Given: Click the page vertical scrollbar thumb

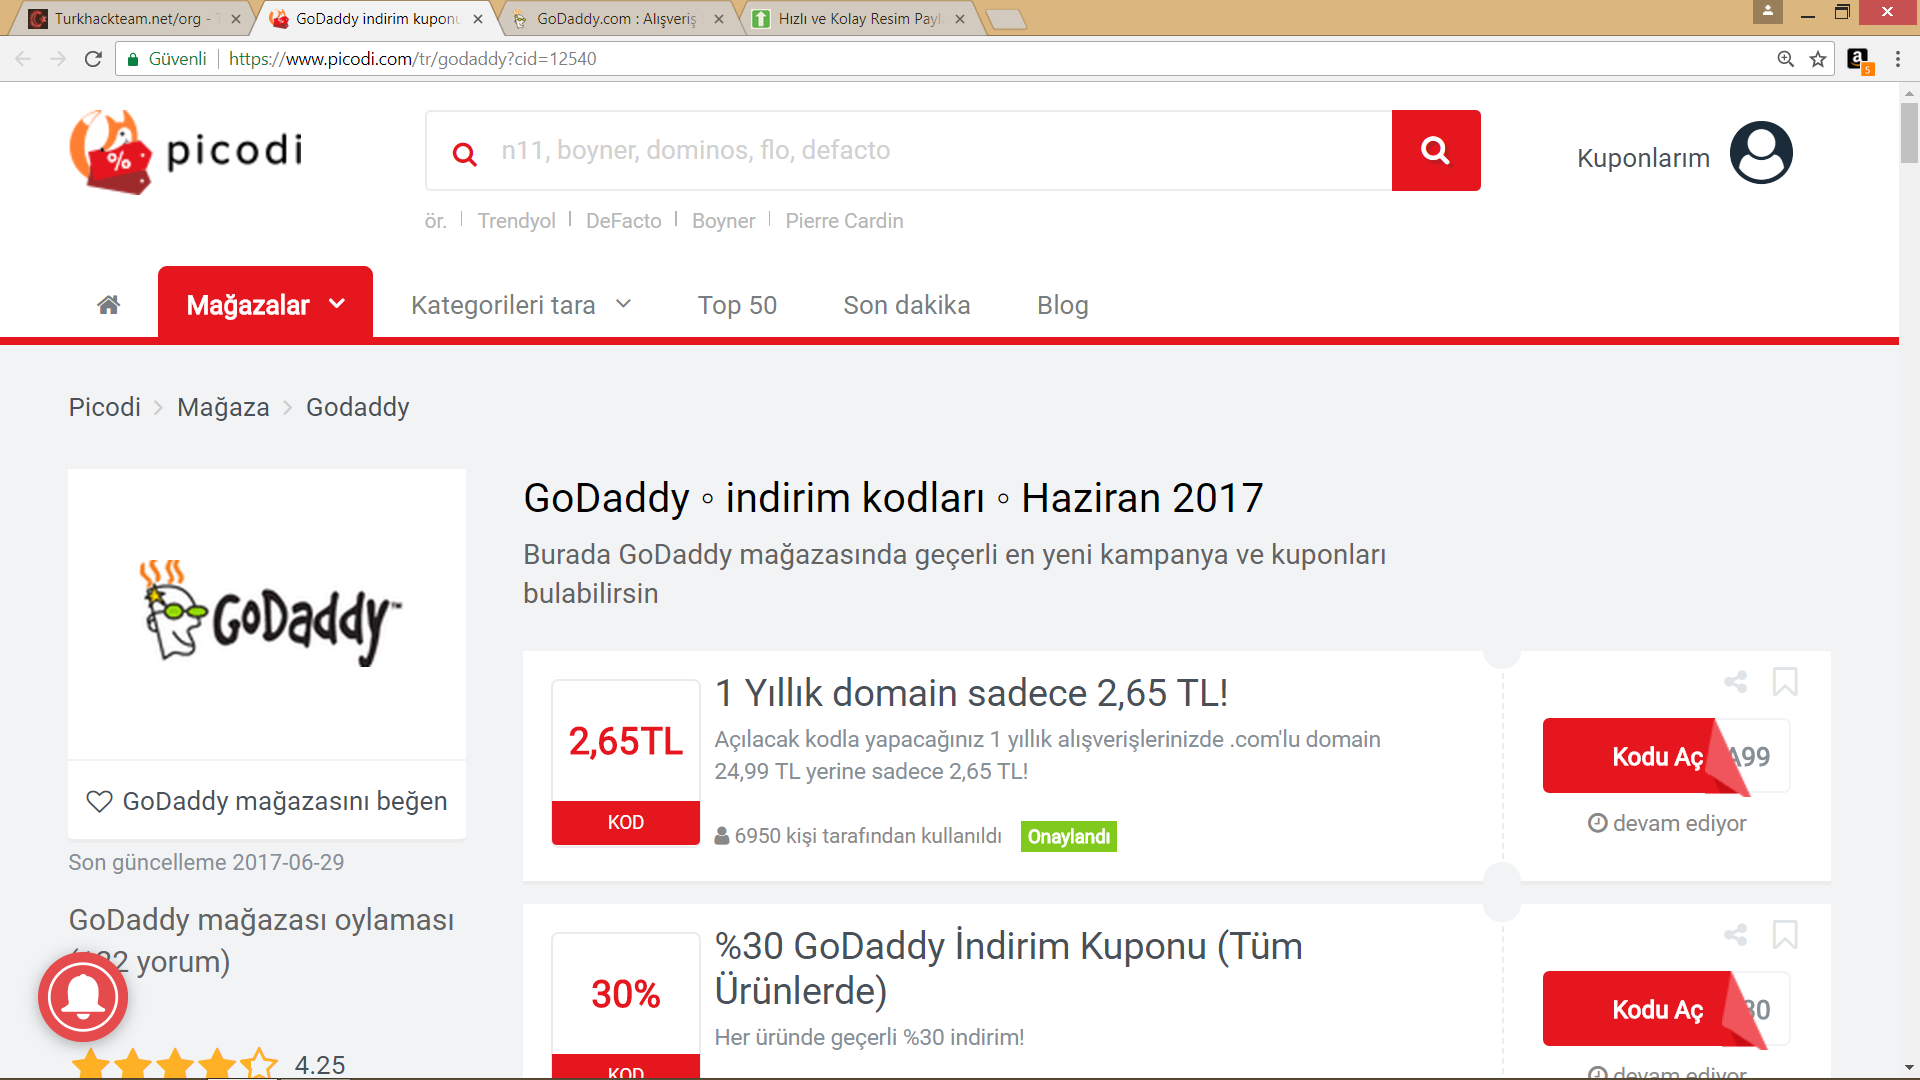Looking at the screenshot, I should coord(1909,131).
